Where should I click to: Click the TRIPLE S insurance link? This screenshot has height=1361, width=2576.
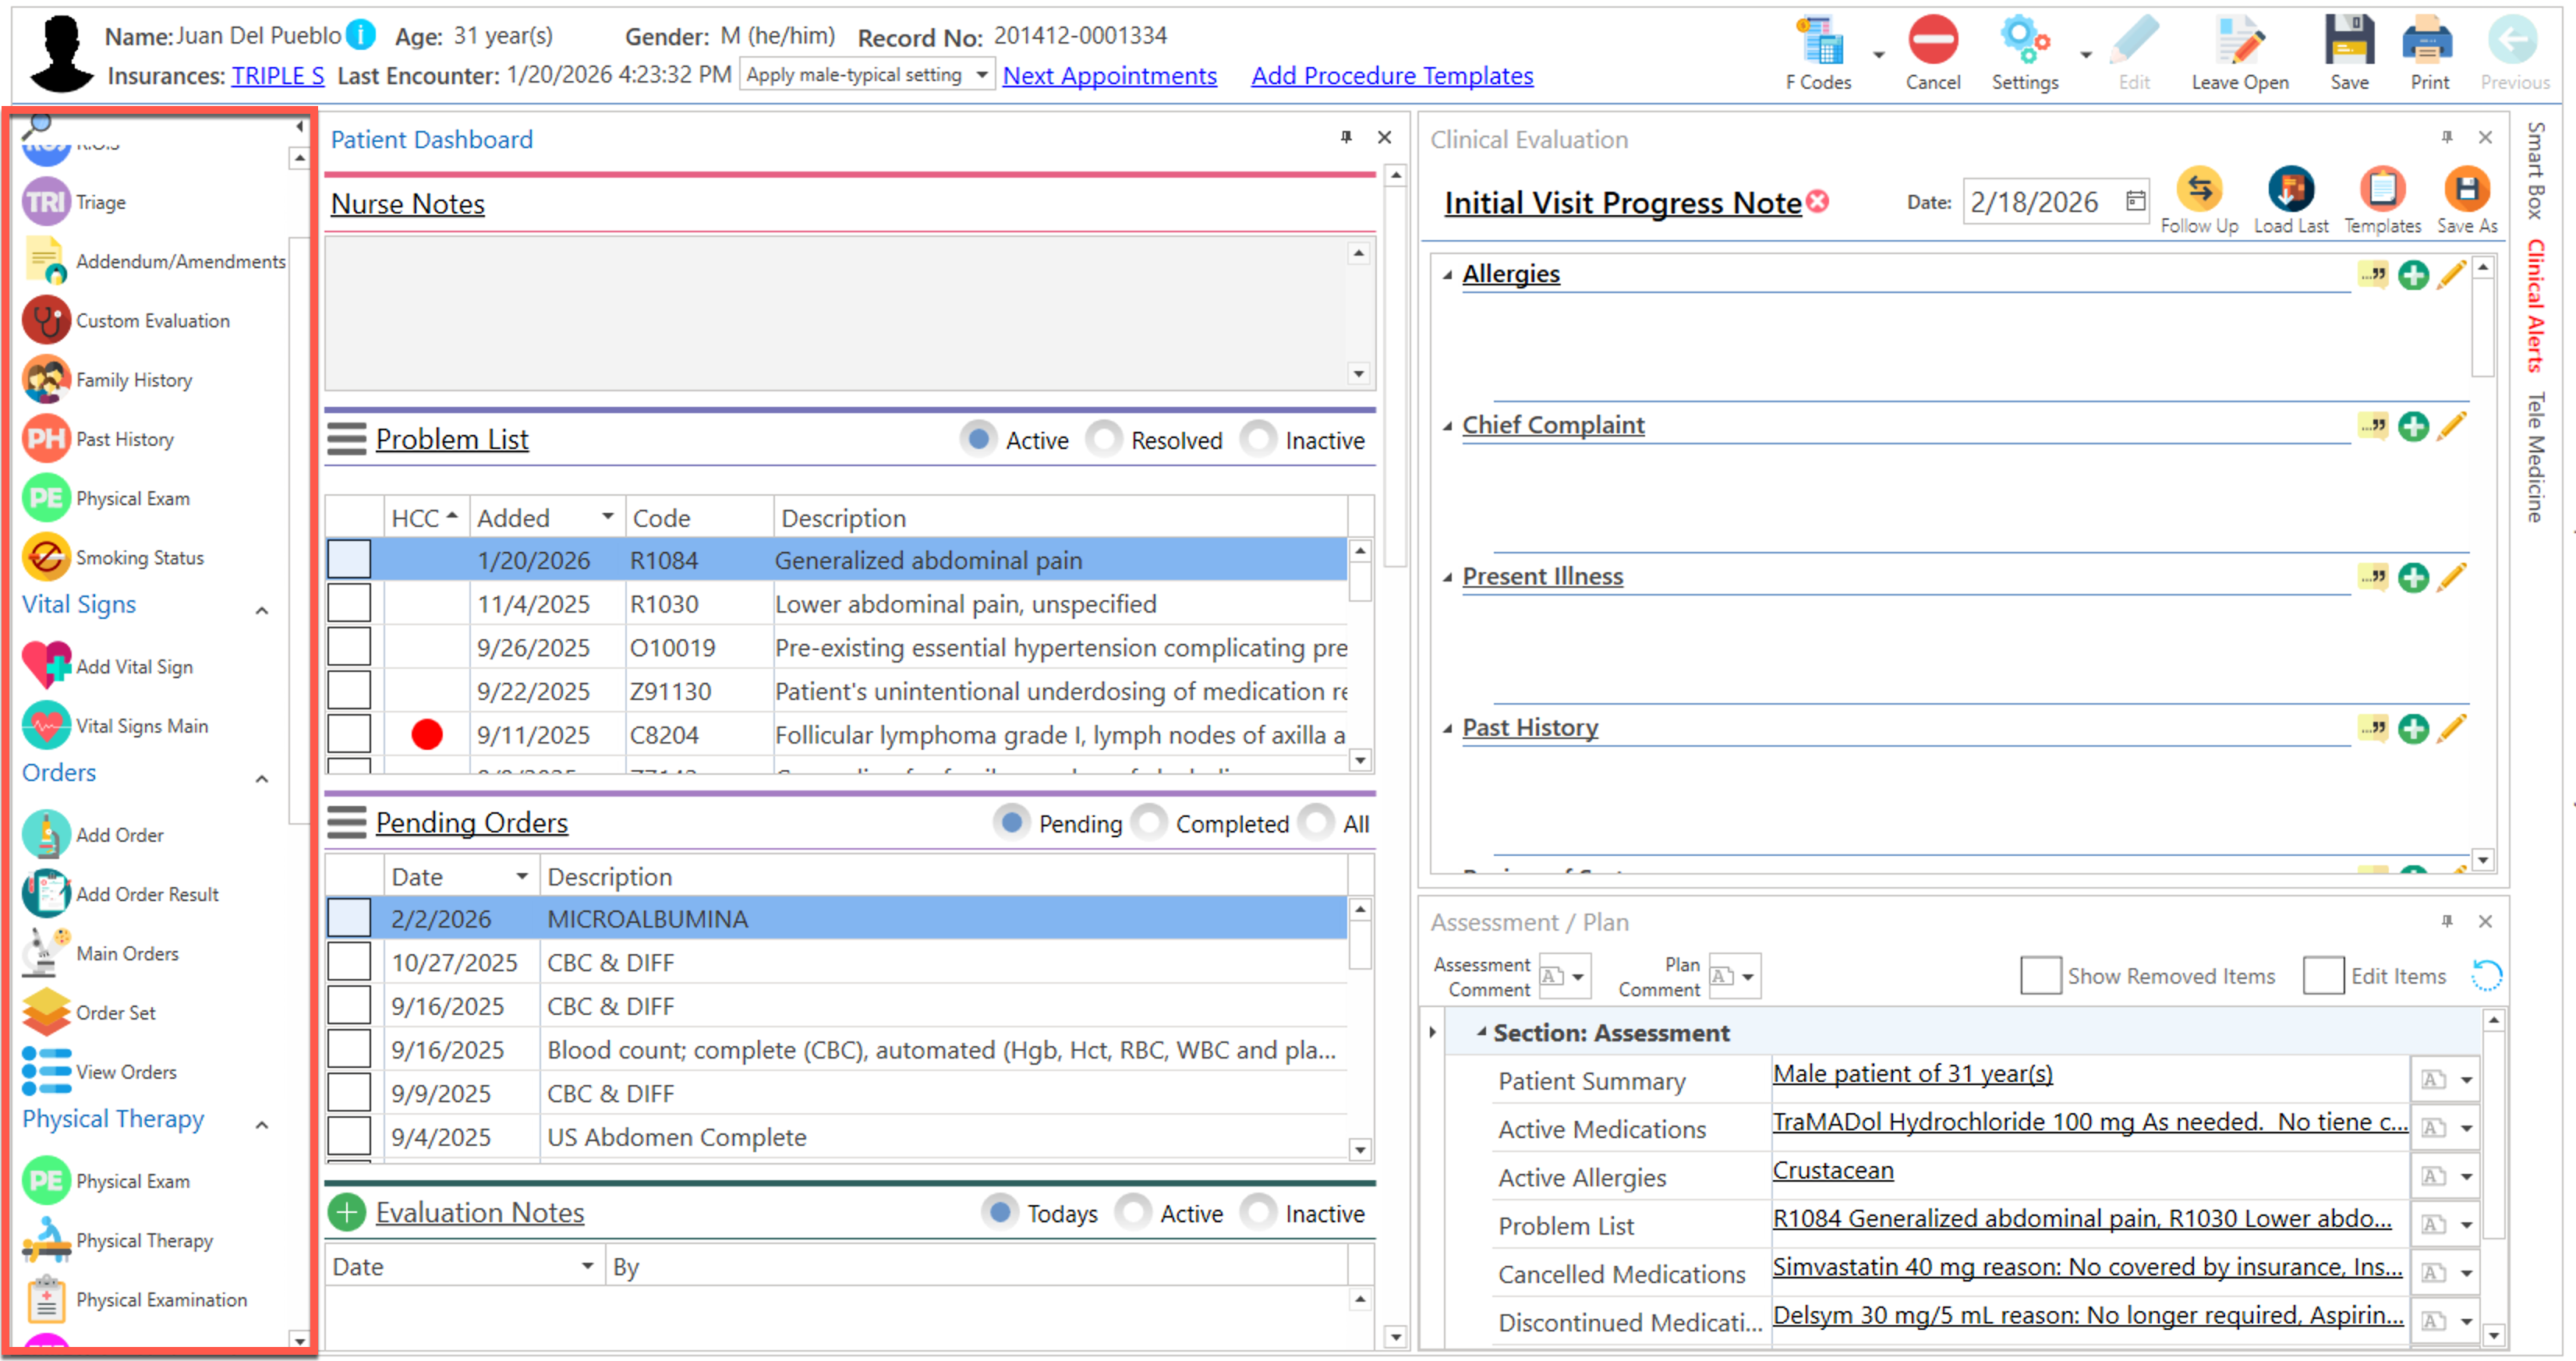point(278,76)
